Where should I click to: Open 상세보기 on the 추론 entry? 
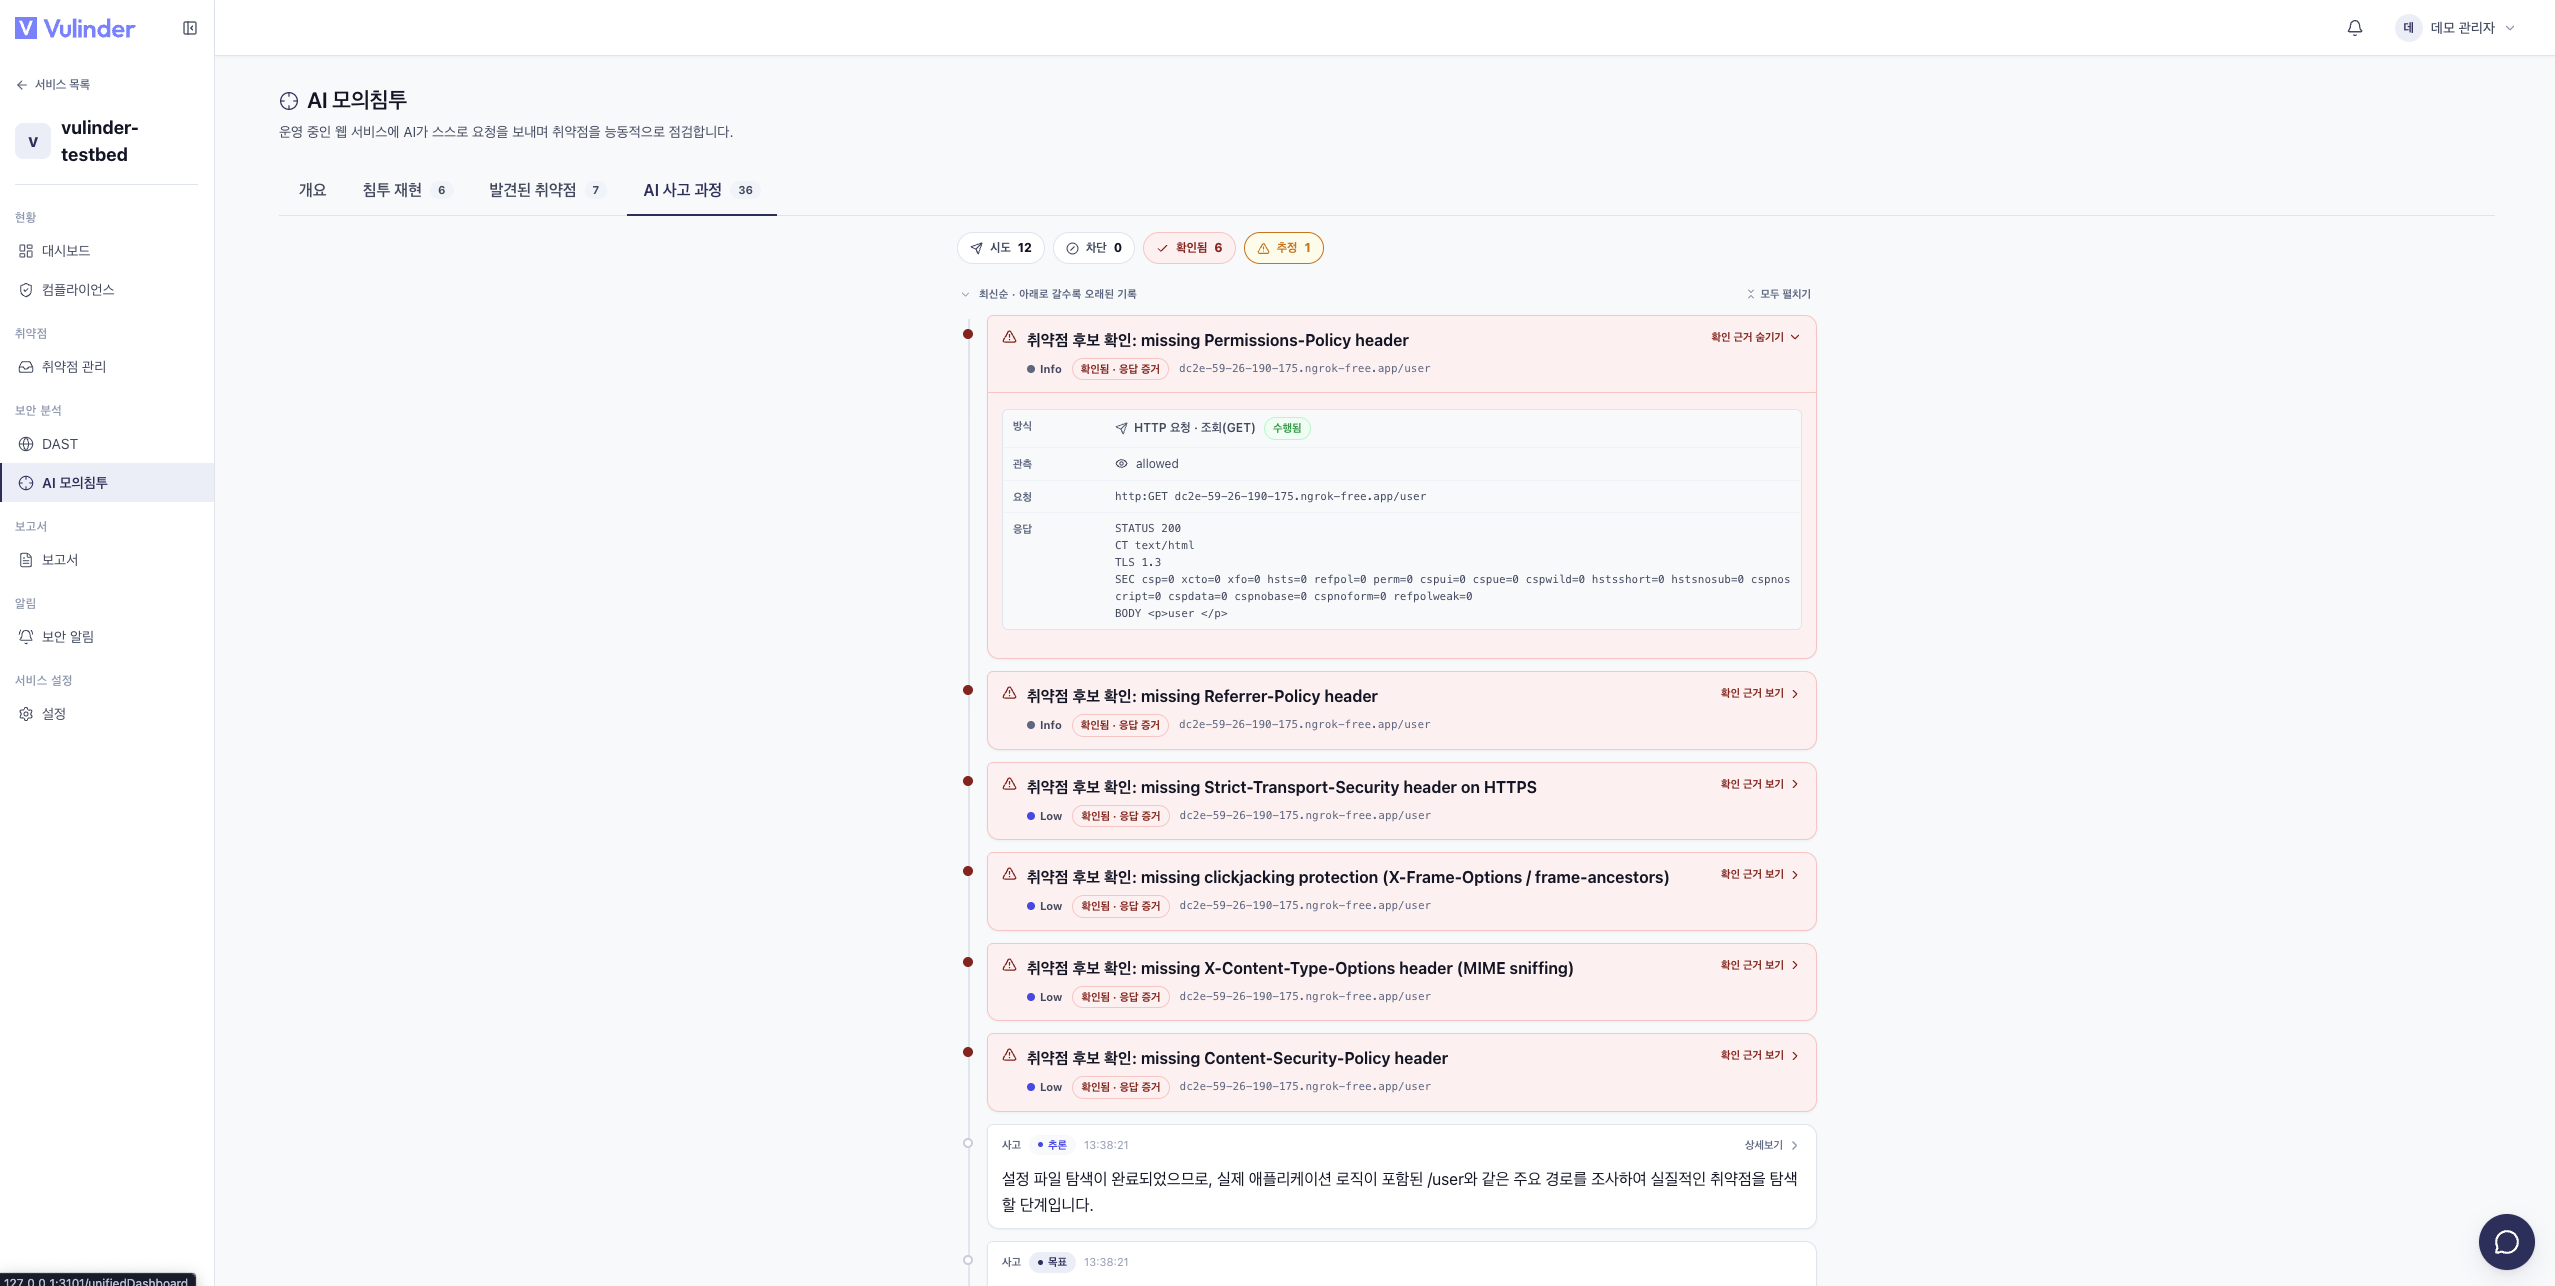[x=1771, y=1145]
